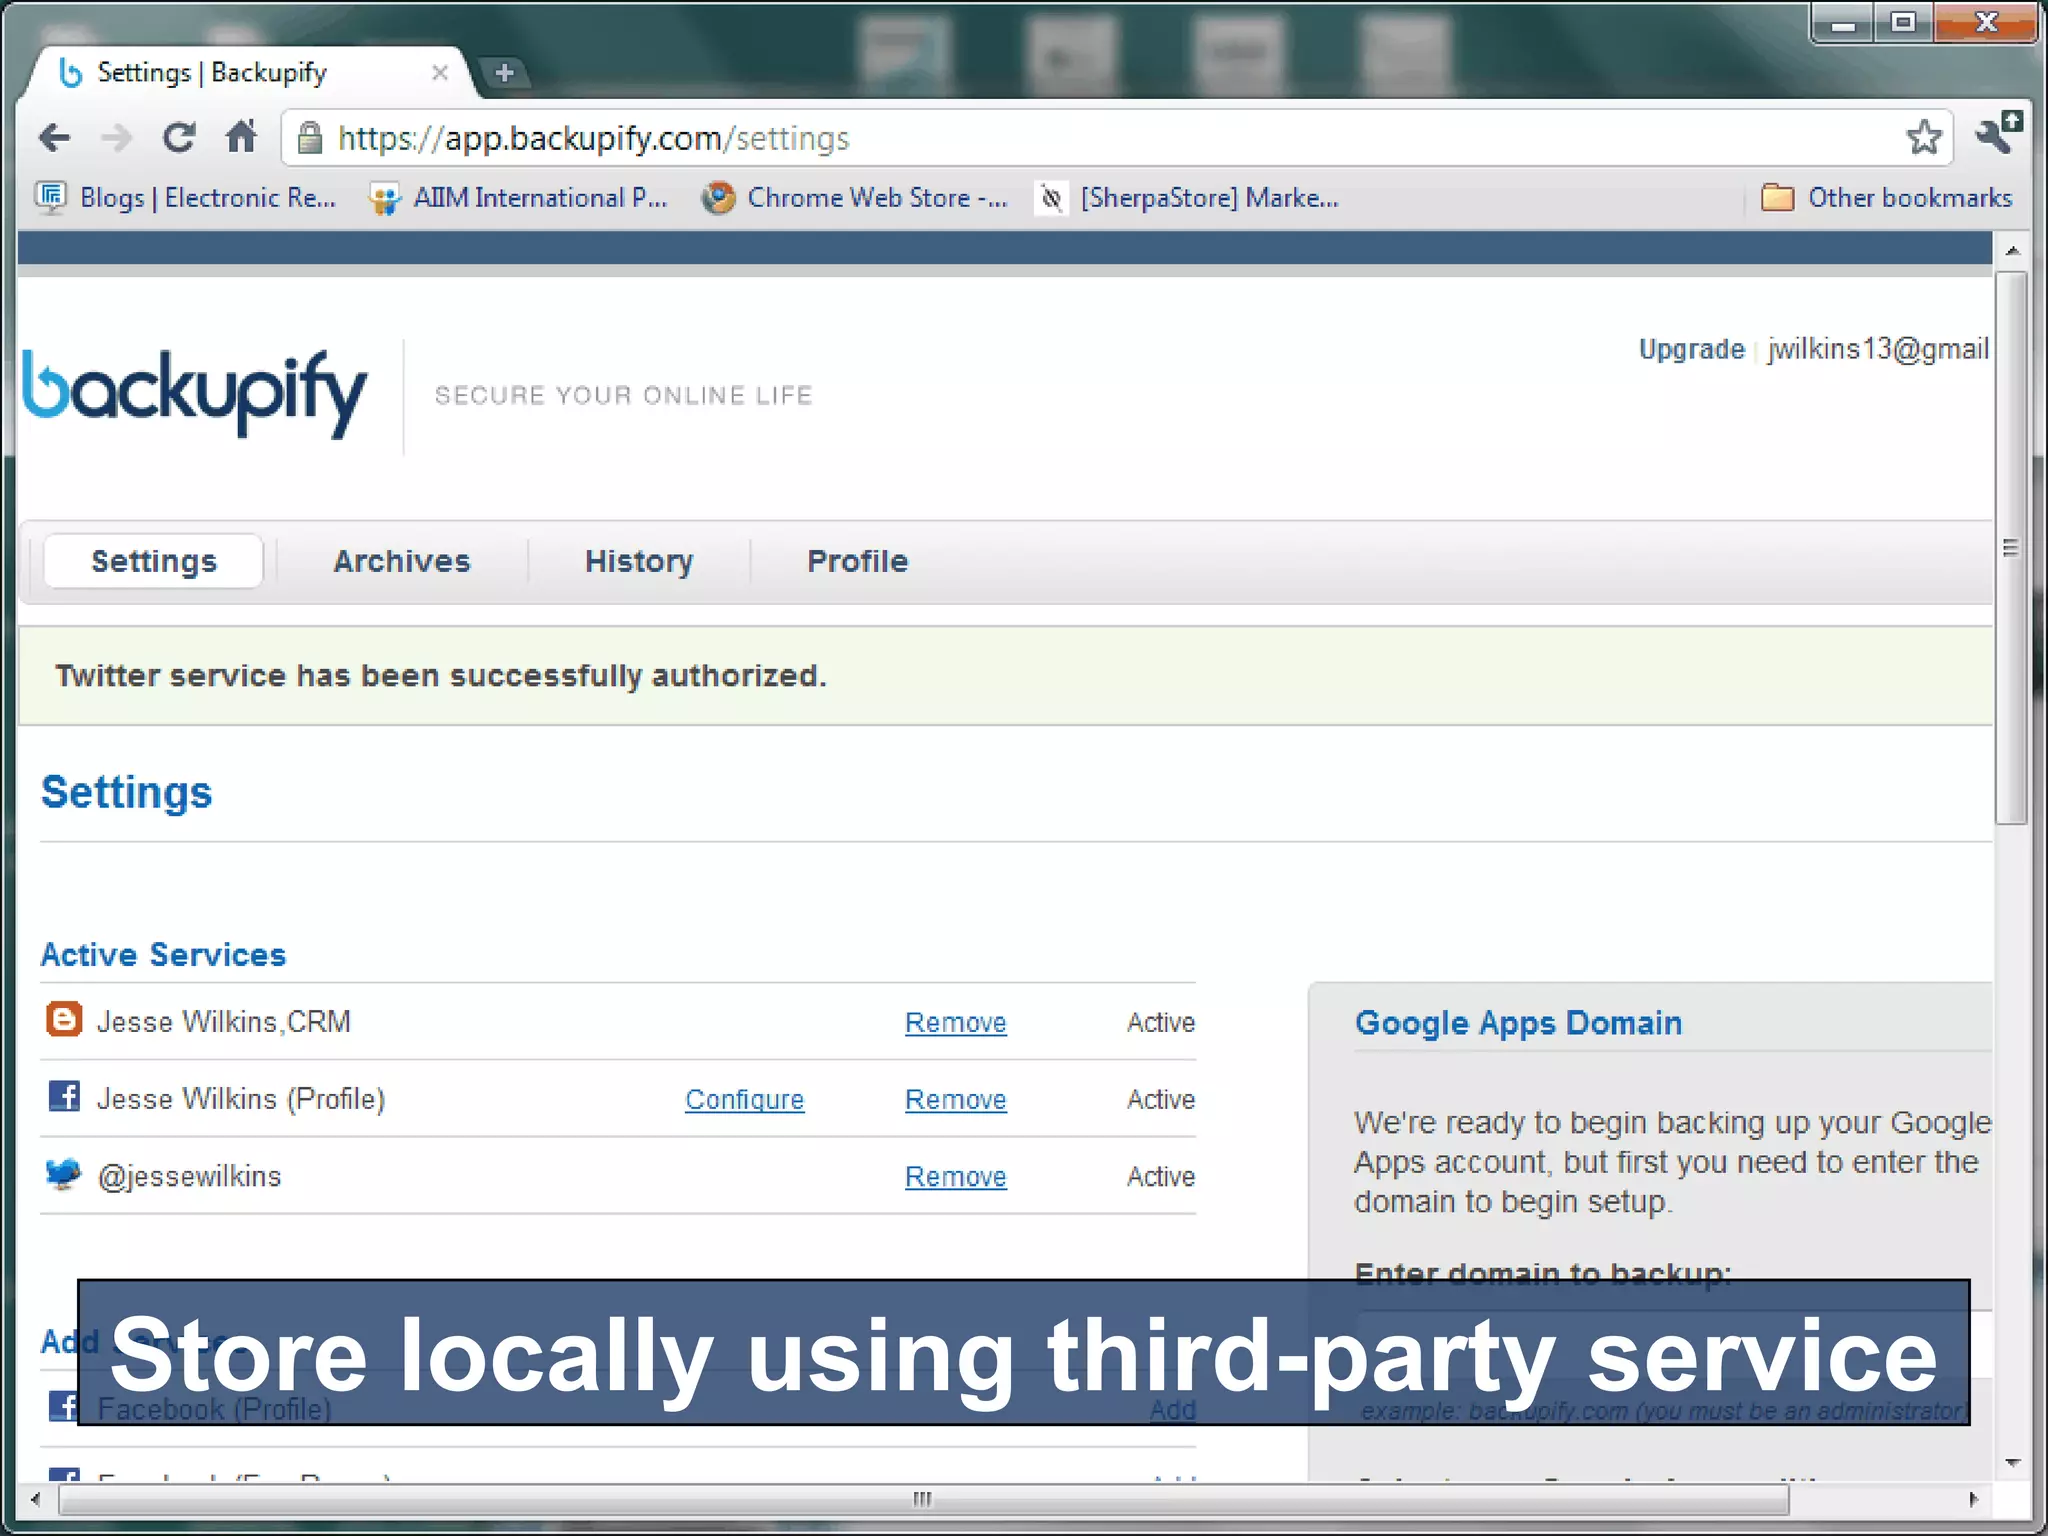This screenshot has height=1536, width=2048.
Task: Open a new tab with plus button
Action: (505, 72)
